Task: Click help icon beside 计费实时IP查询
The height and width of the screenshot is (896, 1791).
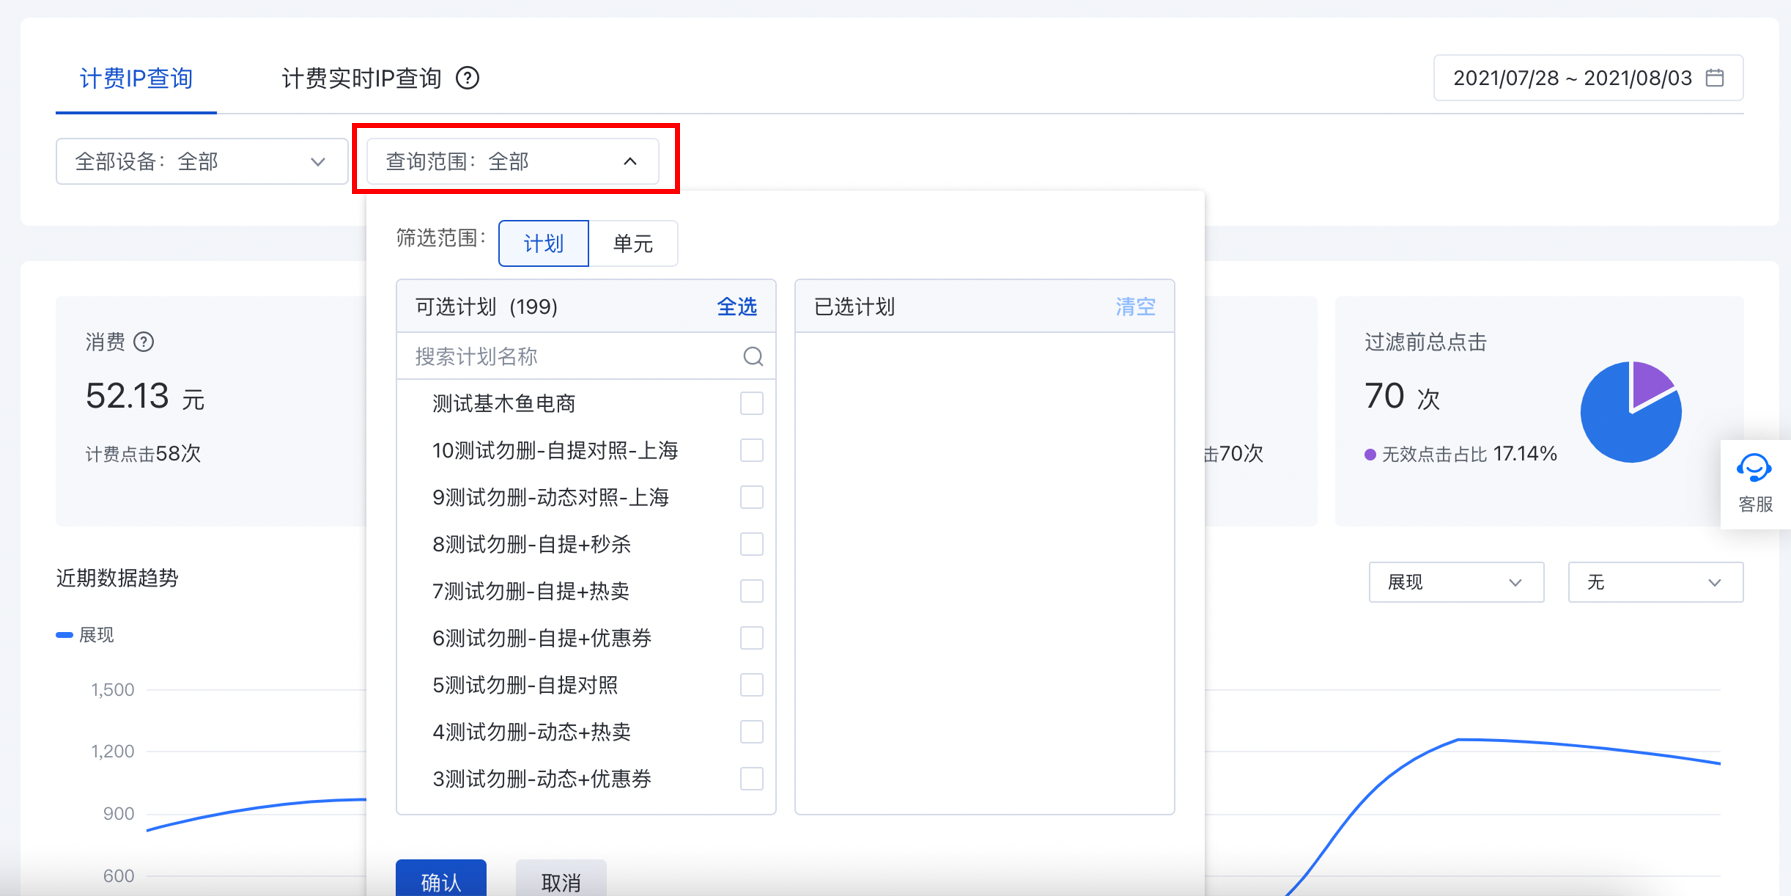Action: [467, 78]
